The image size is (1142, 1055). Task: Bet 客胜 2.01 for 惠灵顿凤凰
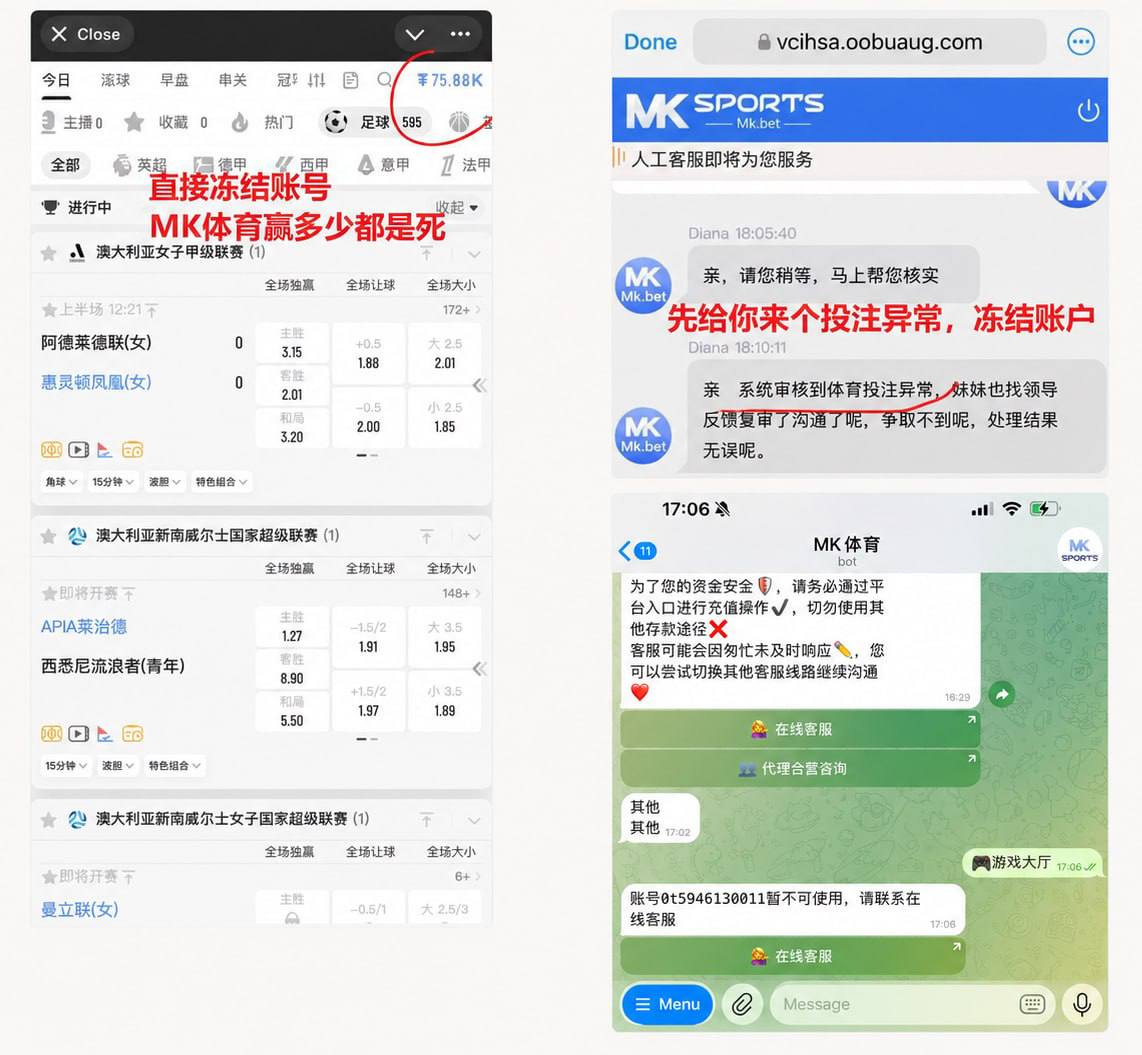292,385
